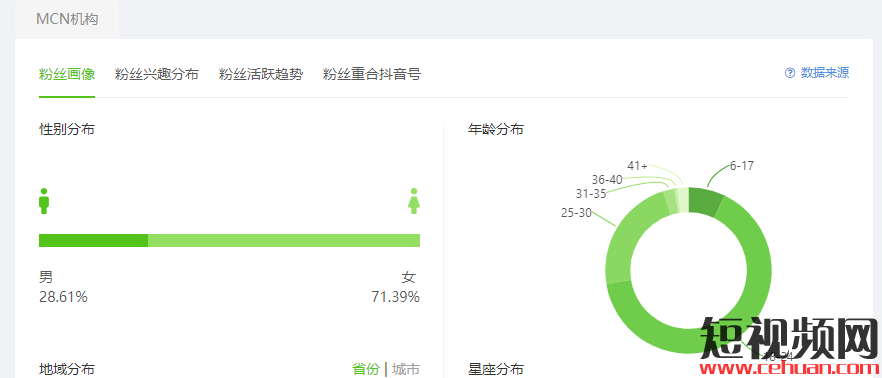
Task: Select the 粉丝画像 tab
Action: (67, 74)
